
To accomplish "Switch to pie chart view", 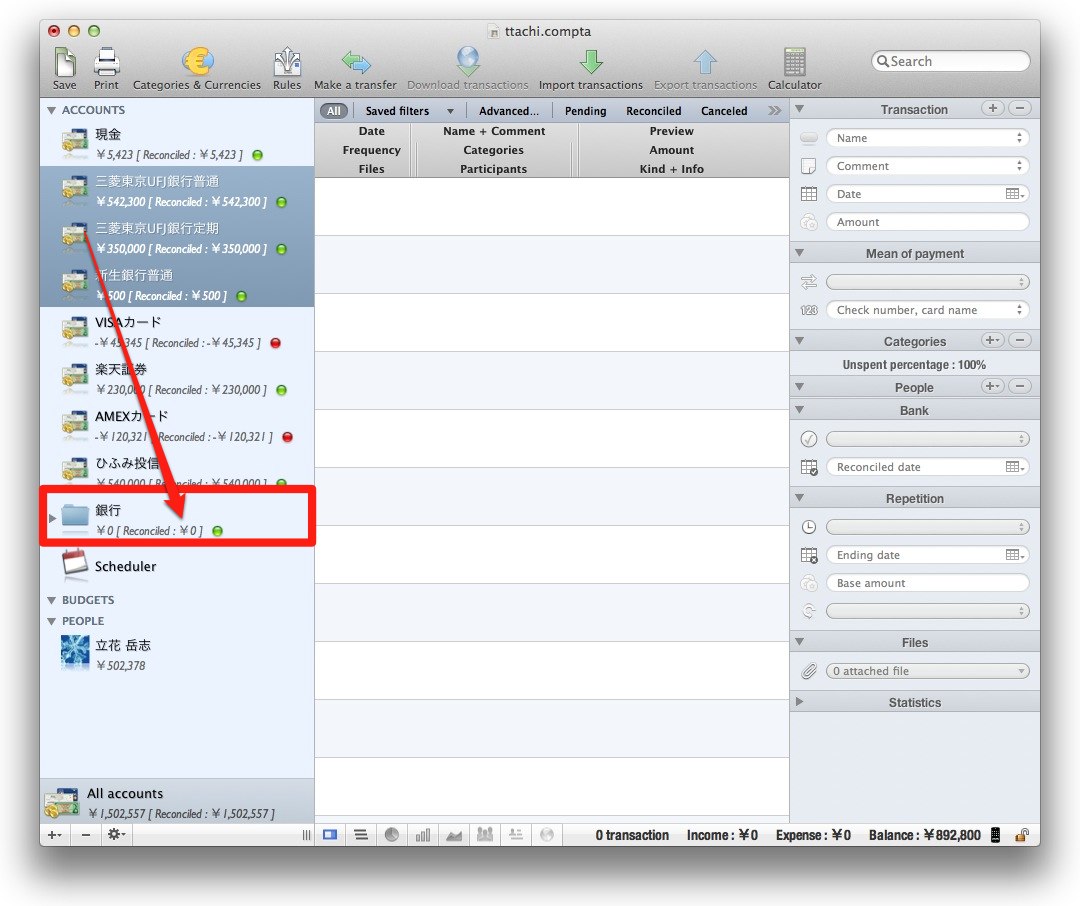I will 392,835.
